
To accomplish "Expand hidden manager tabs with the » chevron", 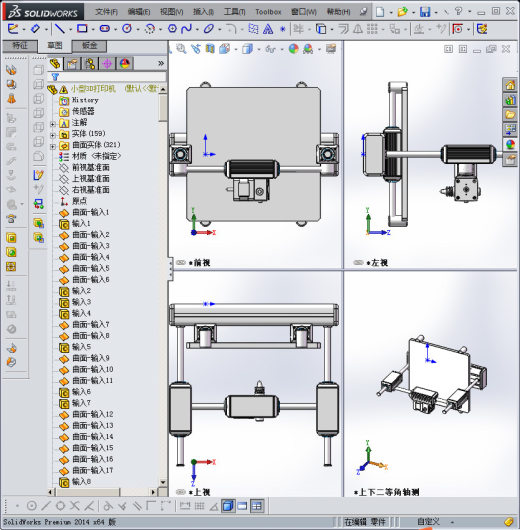I will click(161, 63).
